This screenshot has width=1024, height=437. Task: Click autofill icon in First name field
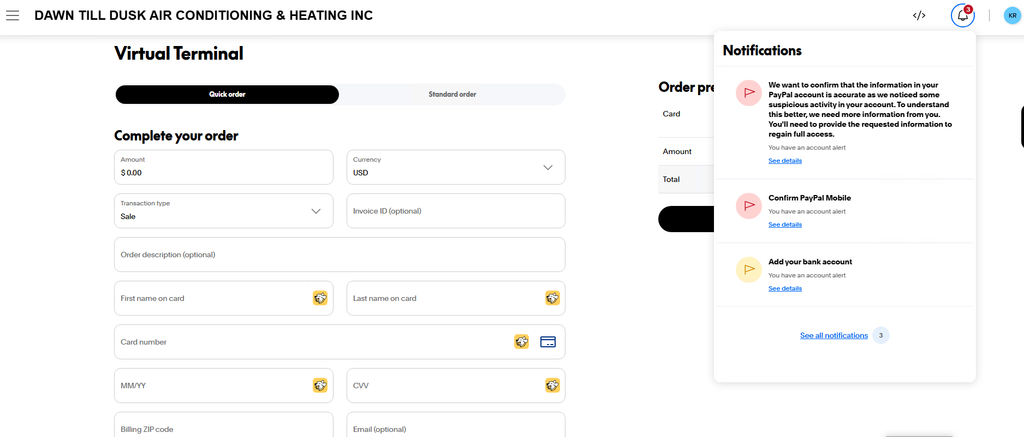click(x=319, y=299)
